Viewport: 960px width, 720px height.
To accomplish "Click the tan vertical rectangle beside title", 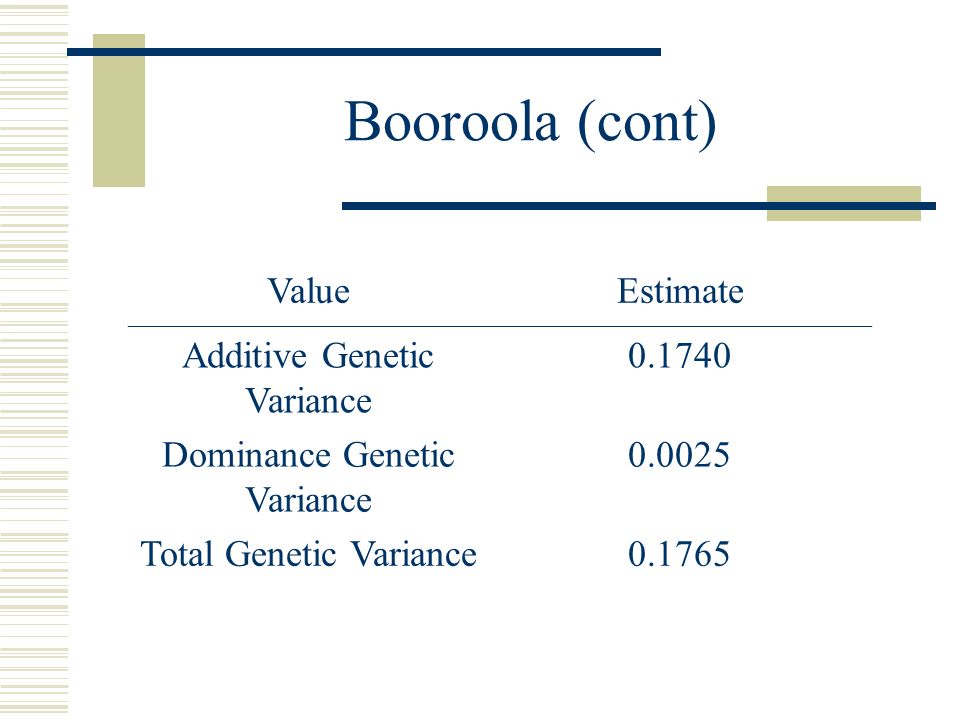I will pyautogui.click(x=119, y=110).
